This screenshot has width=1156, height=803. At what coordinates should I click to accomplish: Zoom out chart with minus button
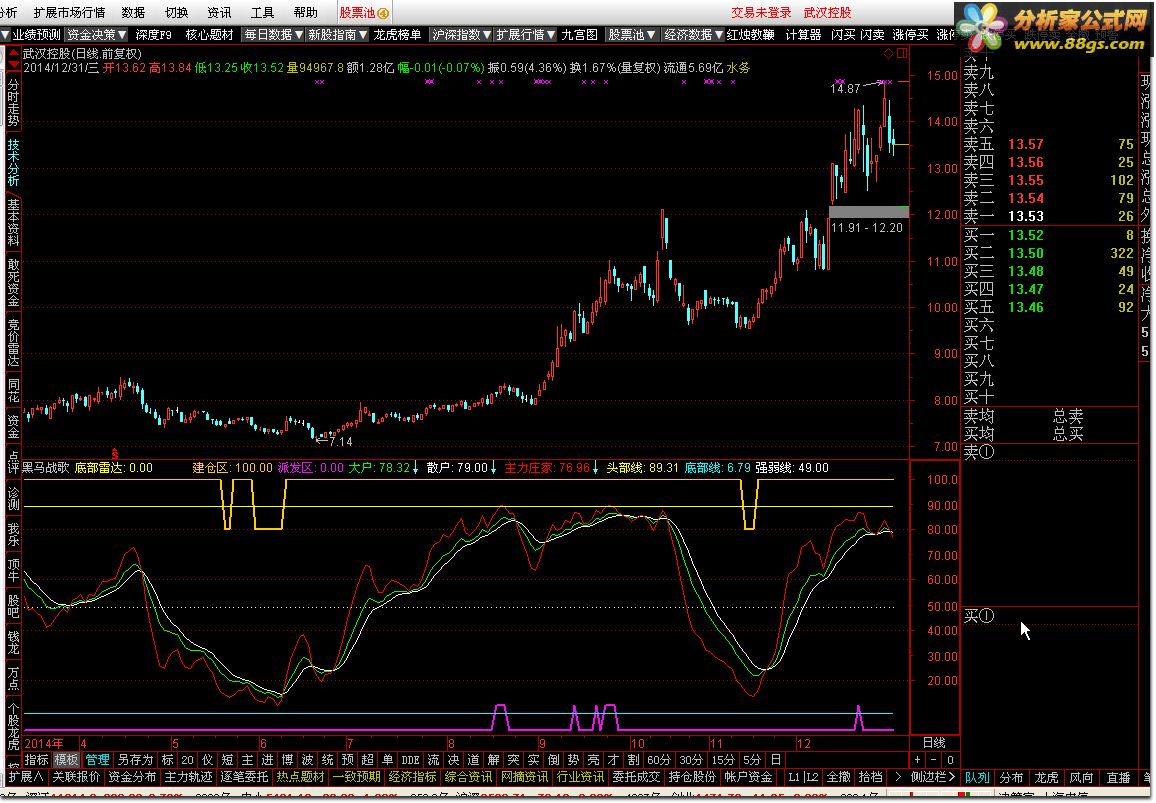click(x=934, y=760)
